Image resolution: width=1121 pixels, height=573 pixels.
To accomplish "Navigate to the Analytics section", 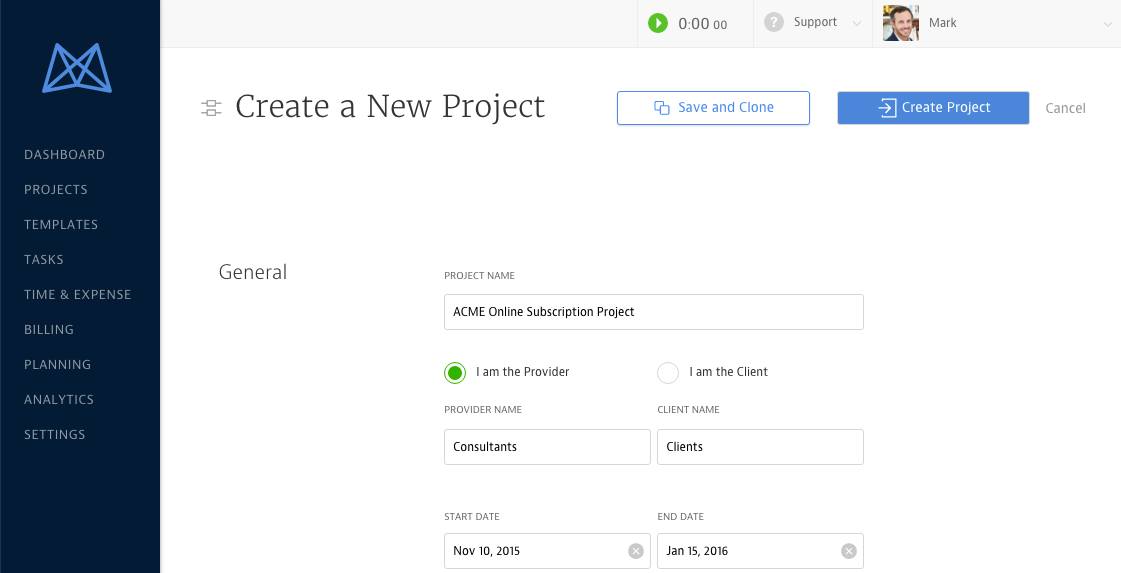I will click(59, 400).
